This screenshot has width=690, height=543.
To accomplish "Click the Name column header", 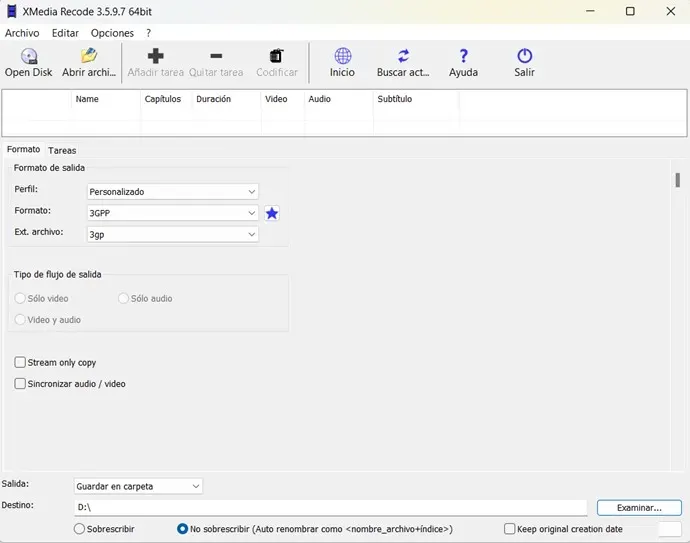I will [106, 99].
